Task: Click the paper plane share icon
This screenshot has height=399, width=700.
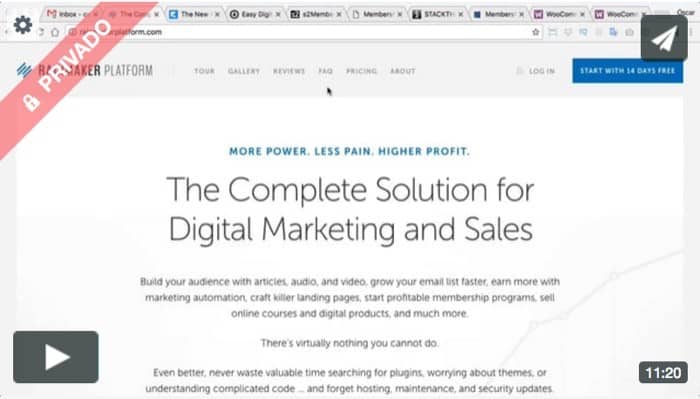Action: point(664,38)
